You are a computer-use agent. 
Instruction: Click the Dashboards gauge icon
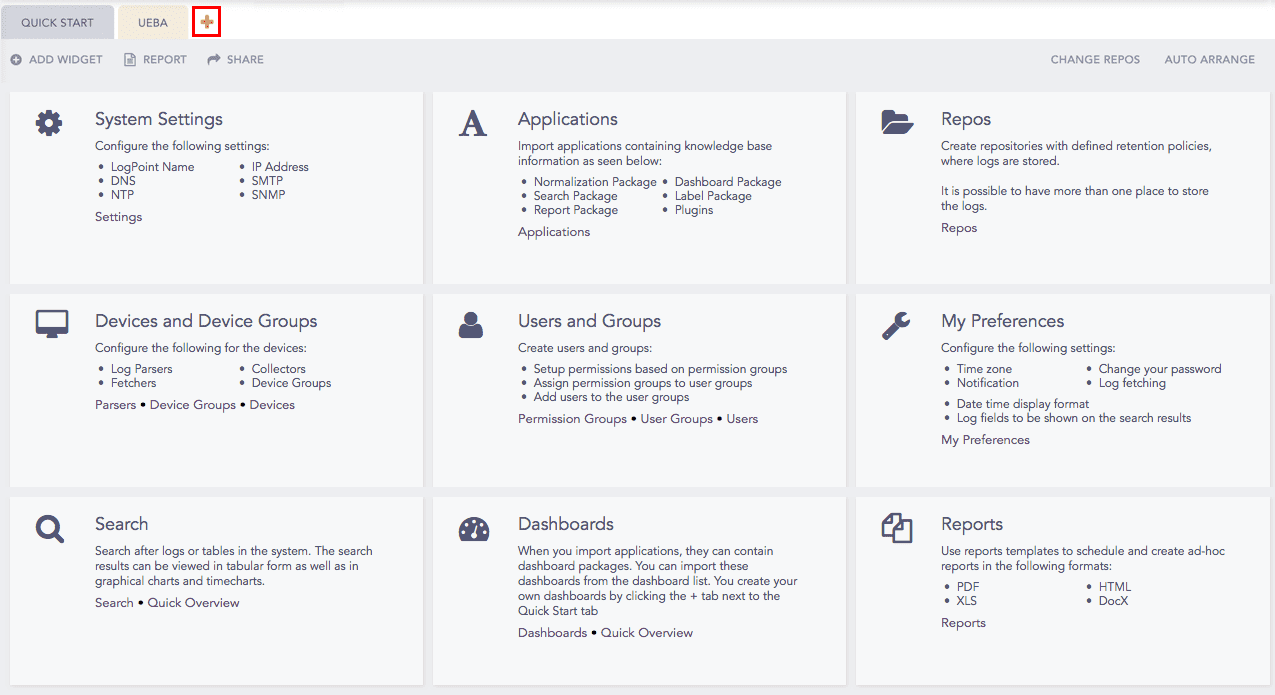click(473, 529)
